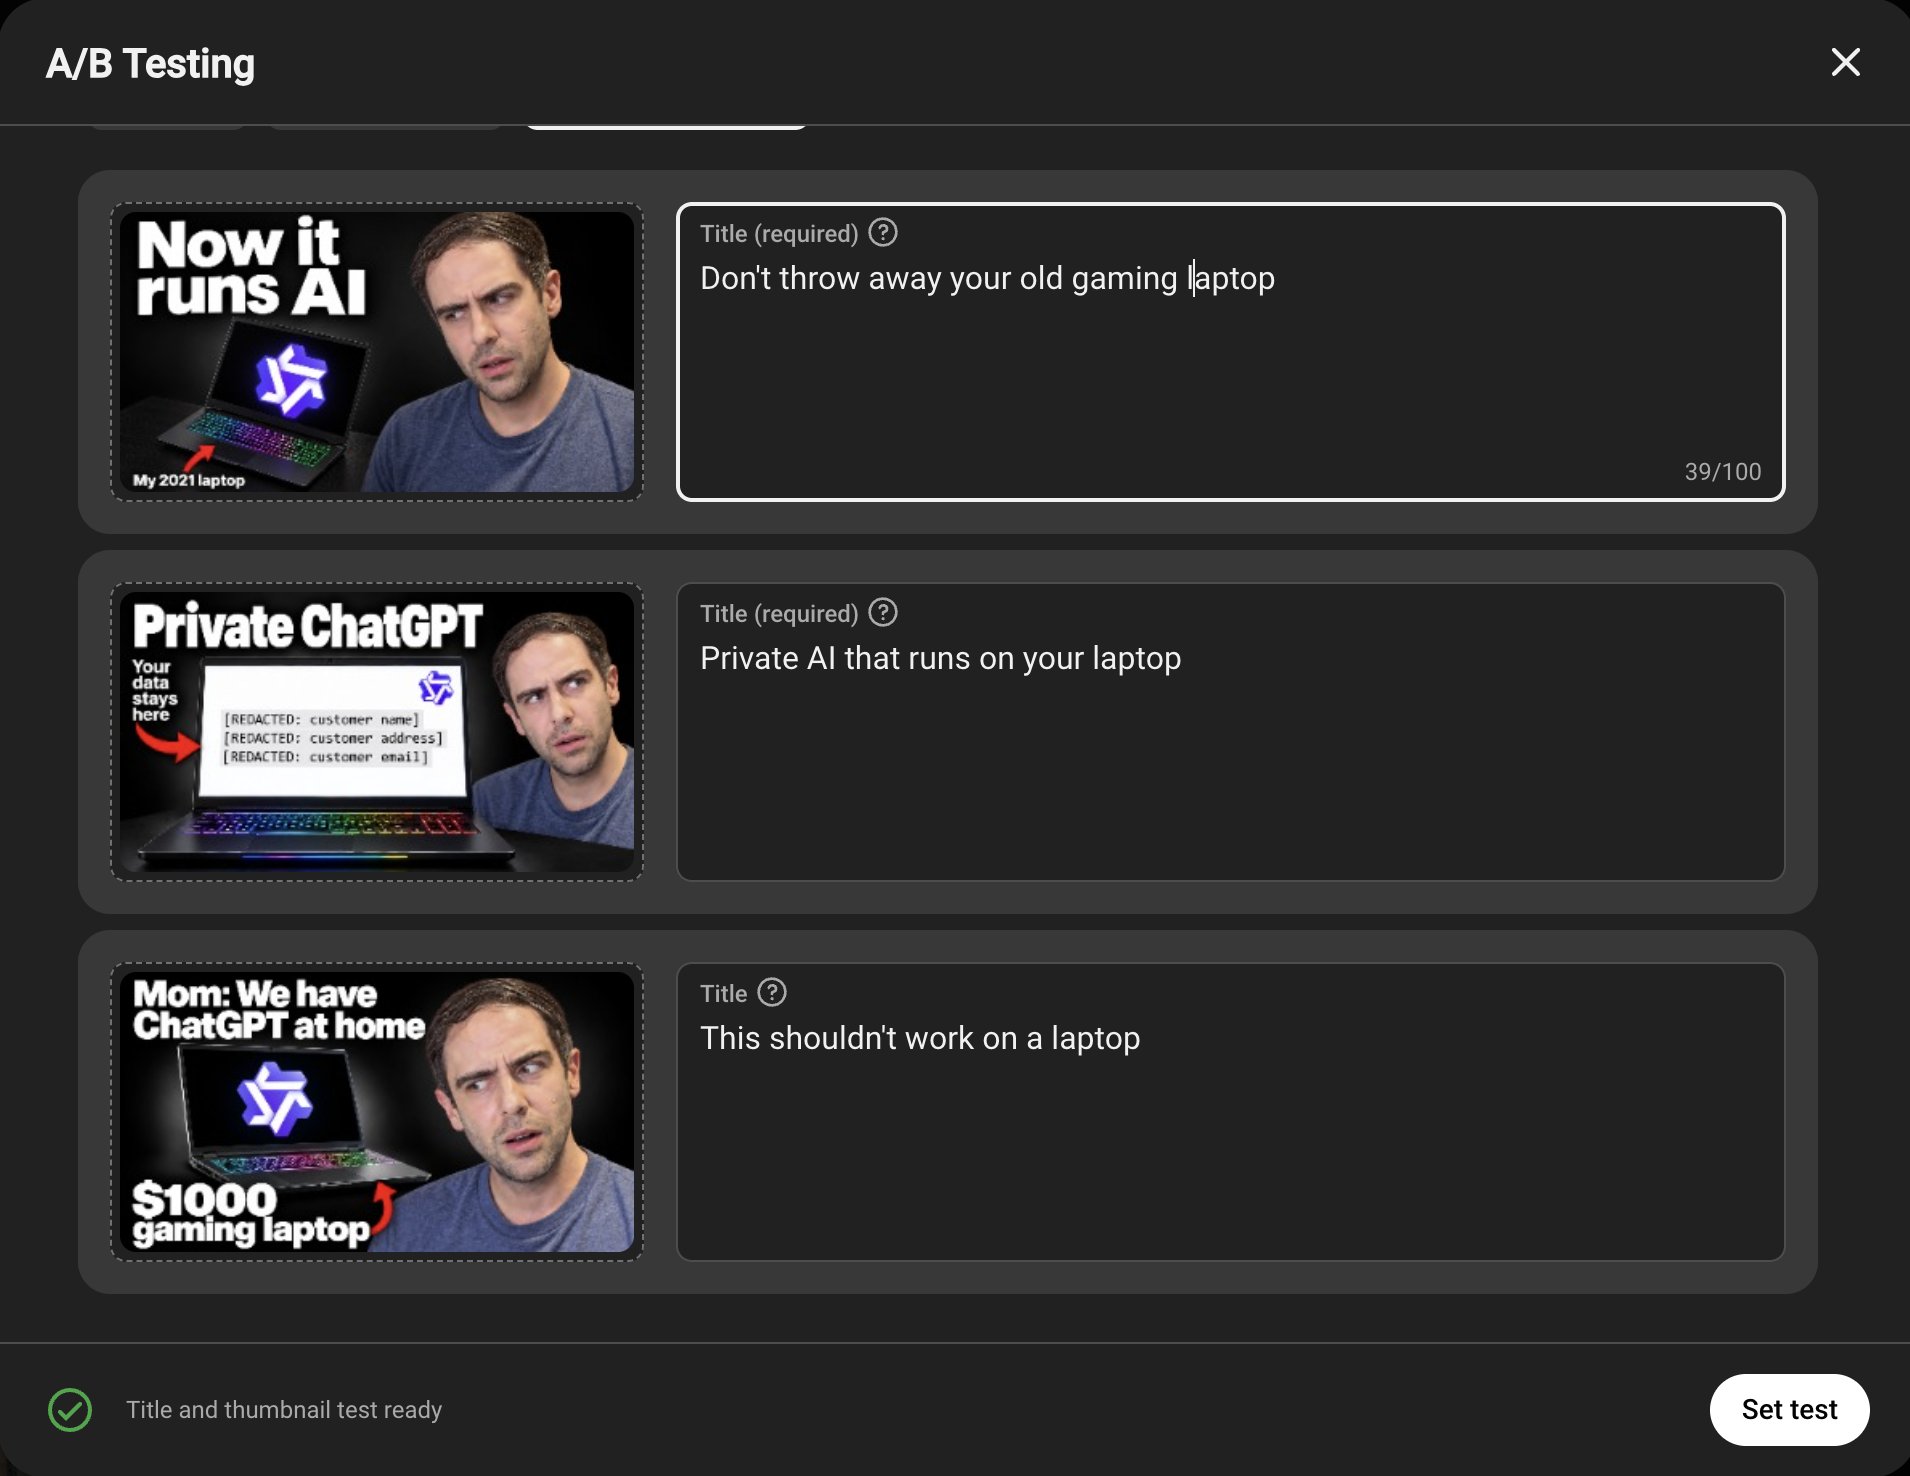Image resolution: width=1910 pixels, height=1476 pixels.
Task: Select the "Mom: We have ChatGPT at home" thumbnail
Action: tap(377, 1112)
